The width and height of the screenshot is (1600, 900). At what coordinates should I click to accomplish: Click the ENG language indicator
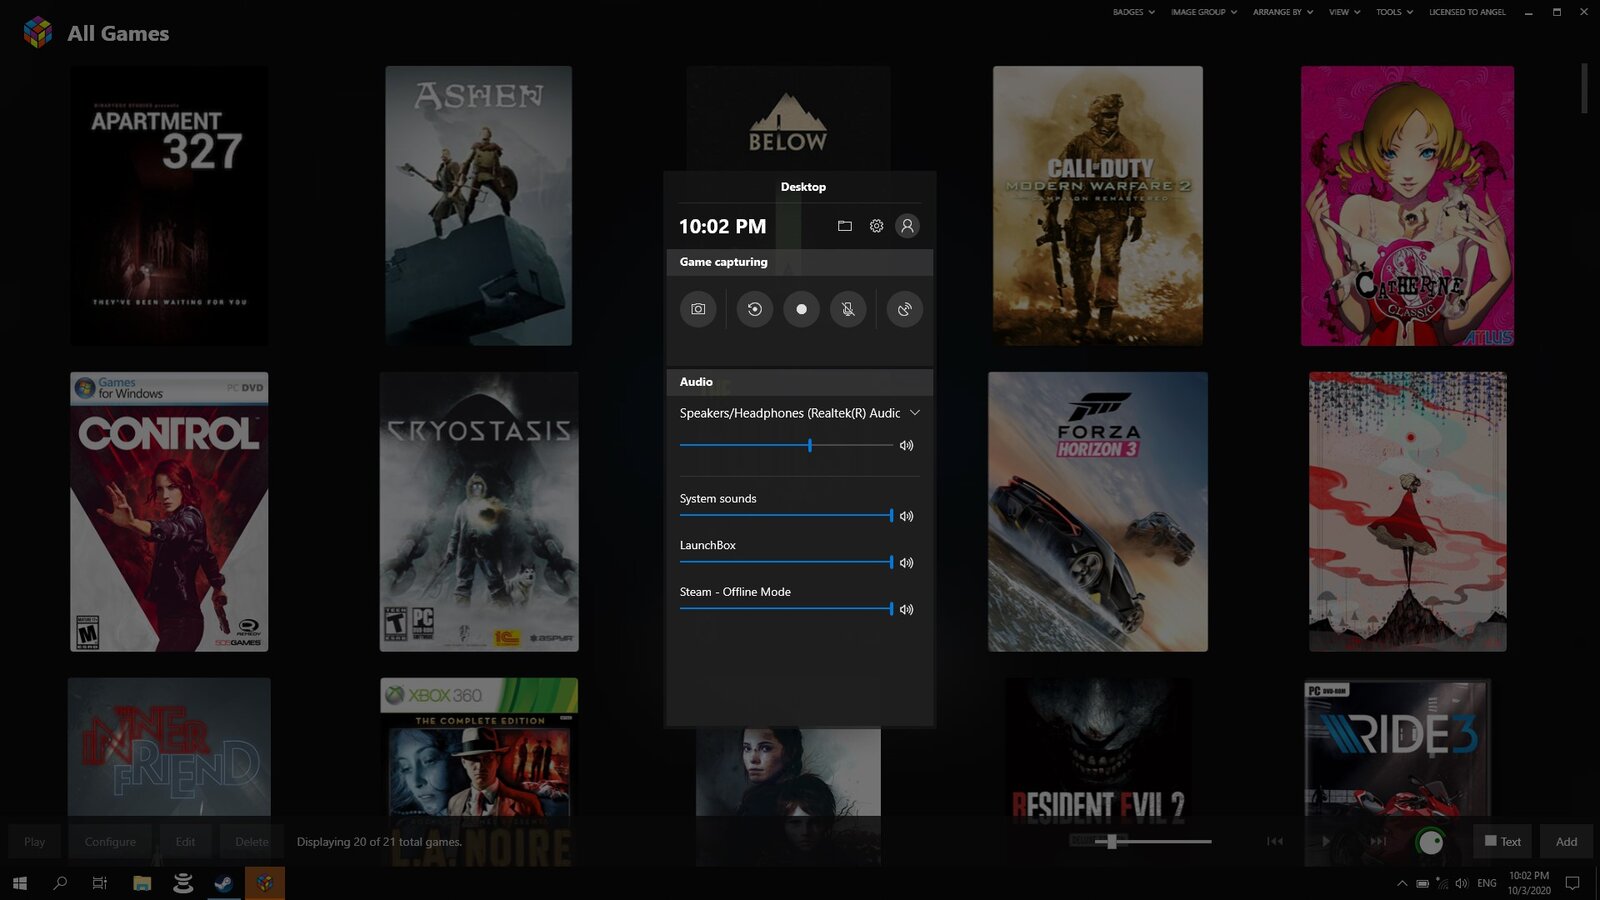[1487, 883]
